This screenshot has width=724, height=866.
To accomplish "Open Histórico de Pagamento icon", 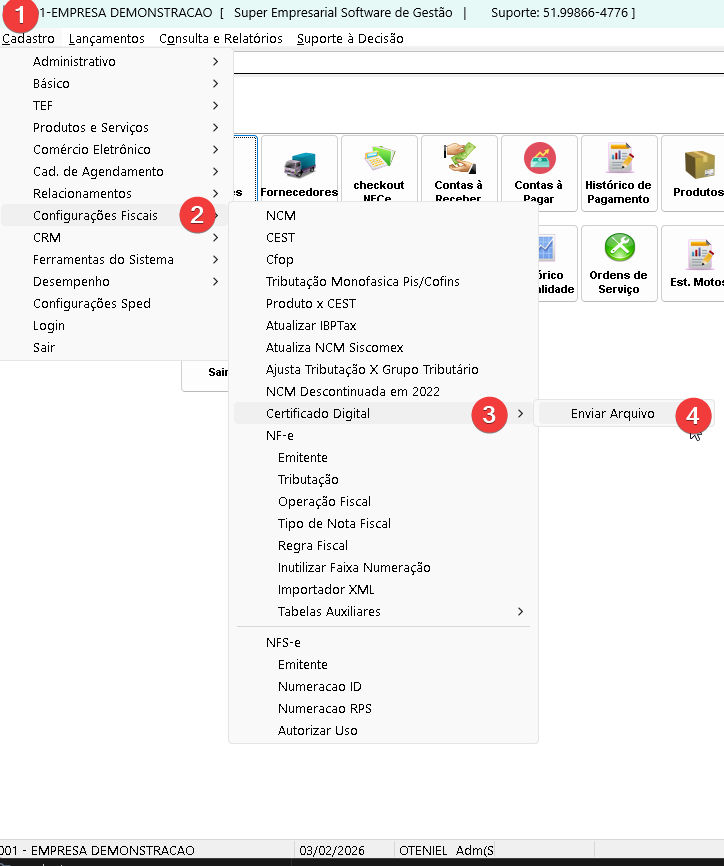I will (x=618, y=172).
